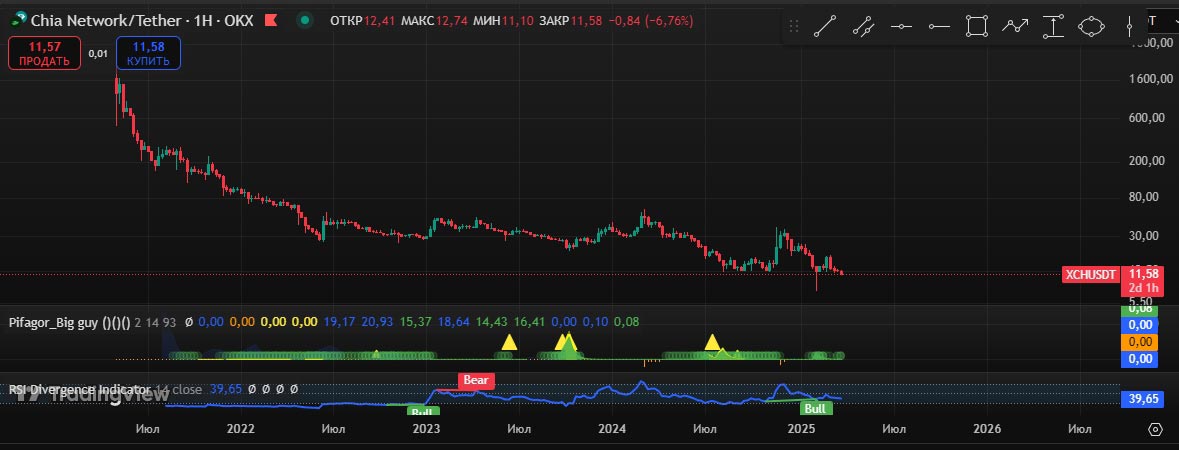Click the ОТКР 12,41 open value
Screen dimensions: 1179x450
[x=364, y=20]
